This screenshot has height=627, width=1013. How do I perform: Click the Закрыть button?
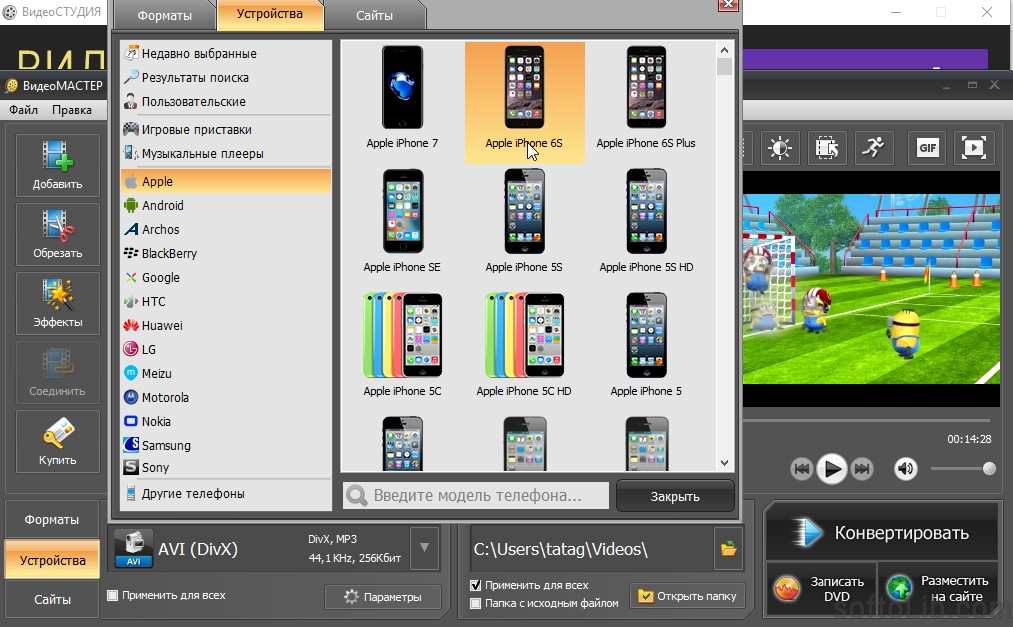[x=675, y=496]
